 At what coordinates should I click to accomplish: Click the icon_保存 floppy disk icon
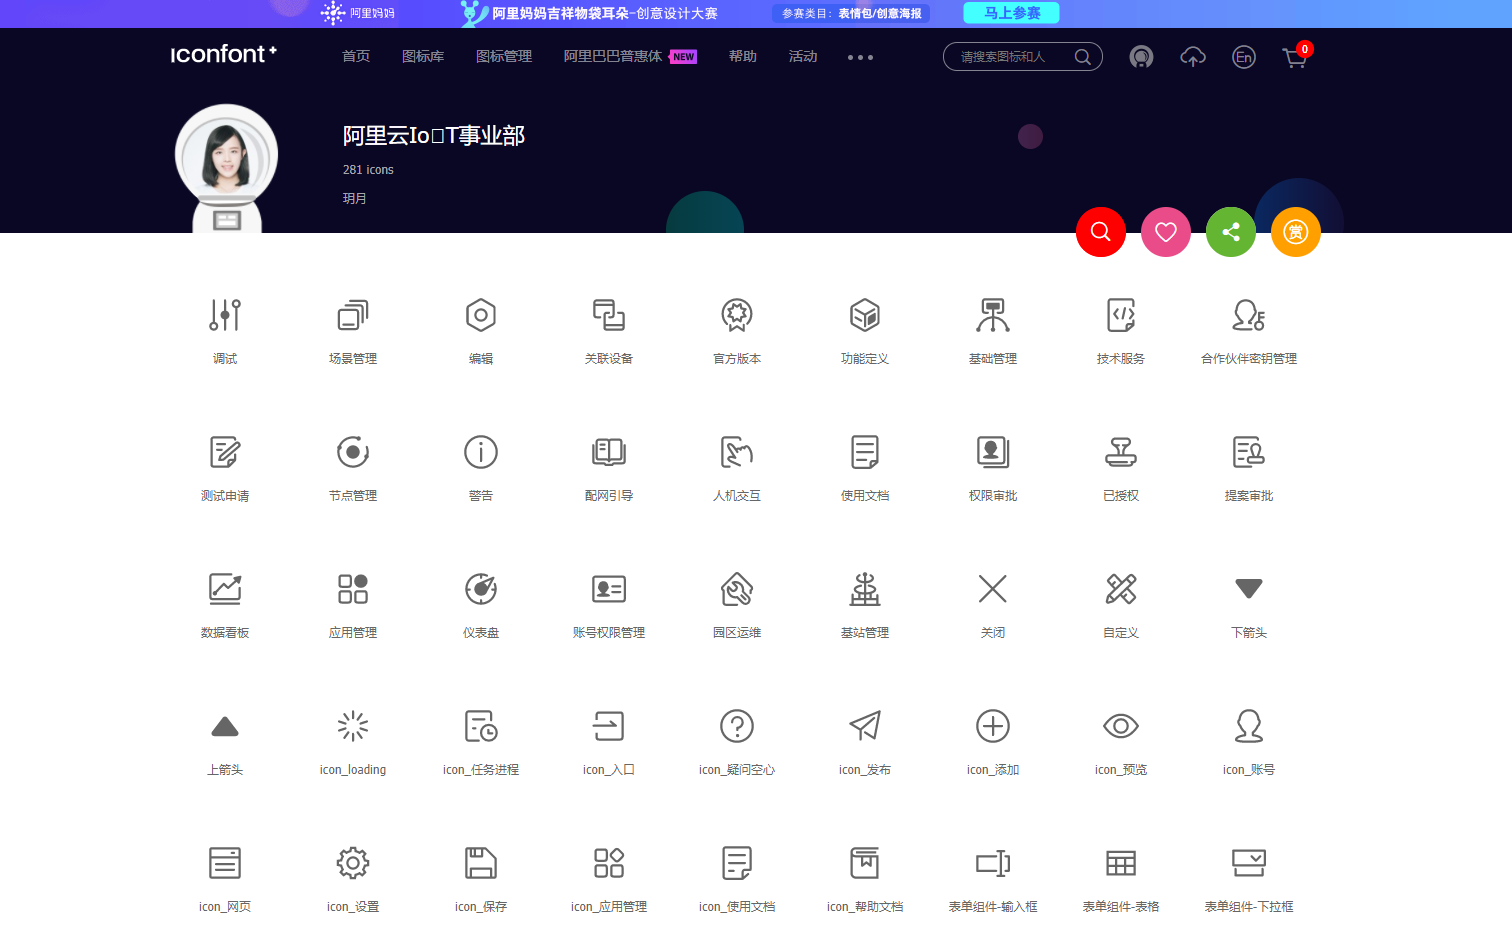tap(481, 863)
